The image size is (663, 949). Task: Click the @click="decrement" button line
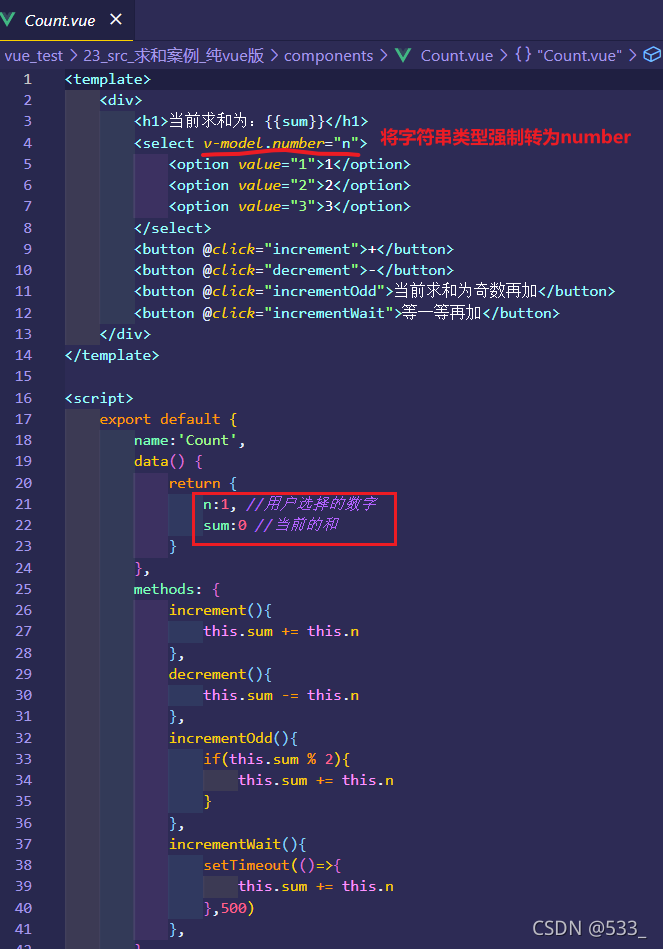[294, 271]
